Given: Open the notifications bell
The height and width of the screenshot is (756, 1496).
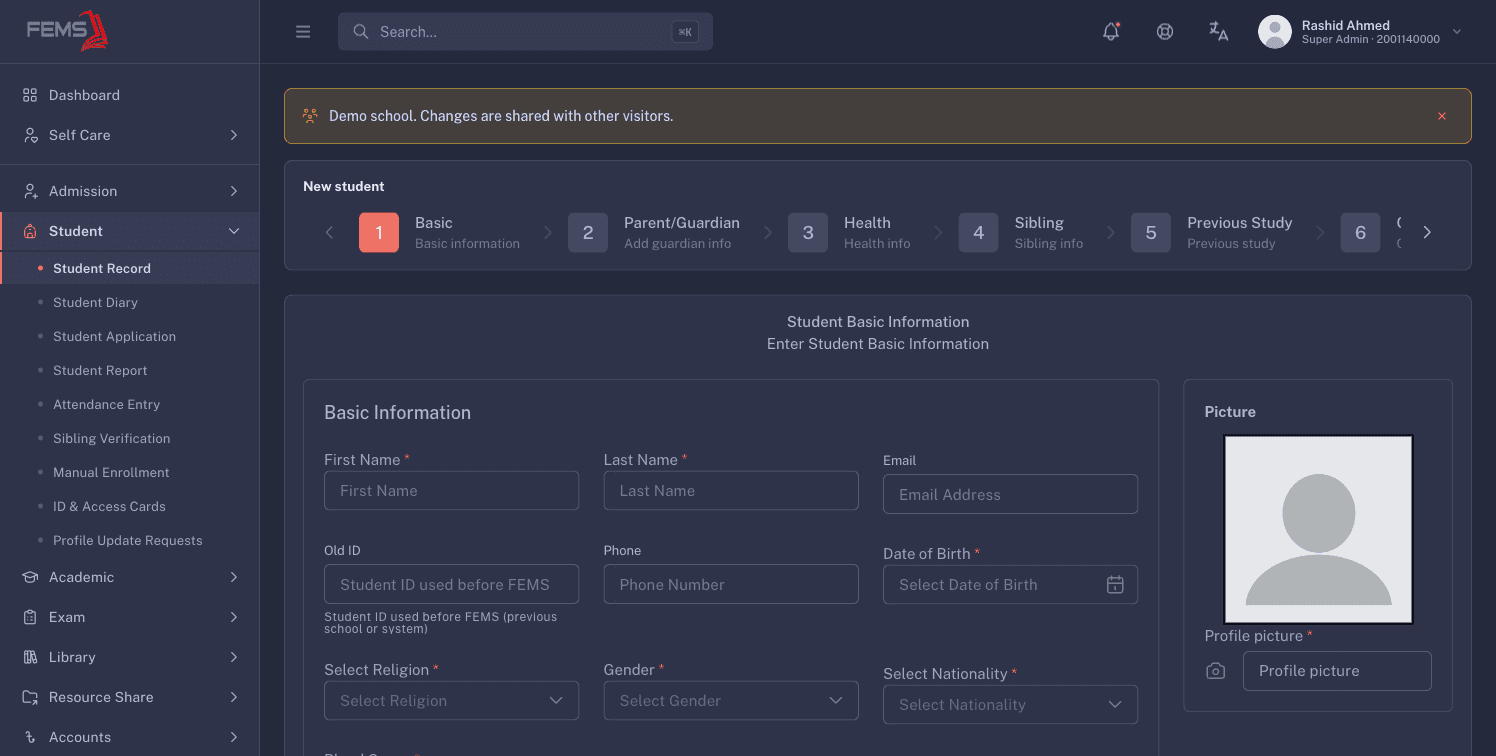Looking at the screenshot, I should [x=1111, y=32].
